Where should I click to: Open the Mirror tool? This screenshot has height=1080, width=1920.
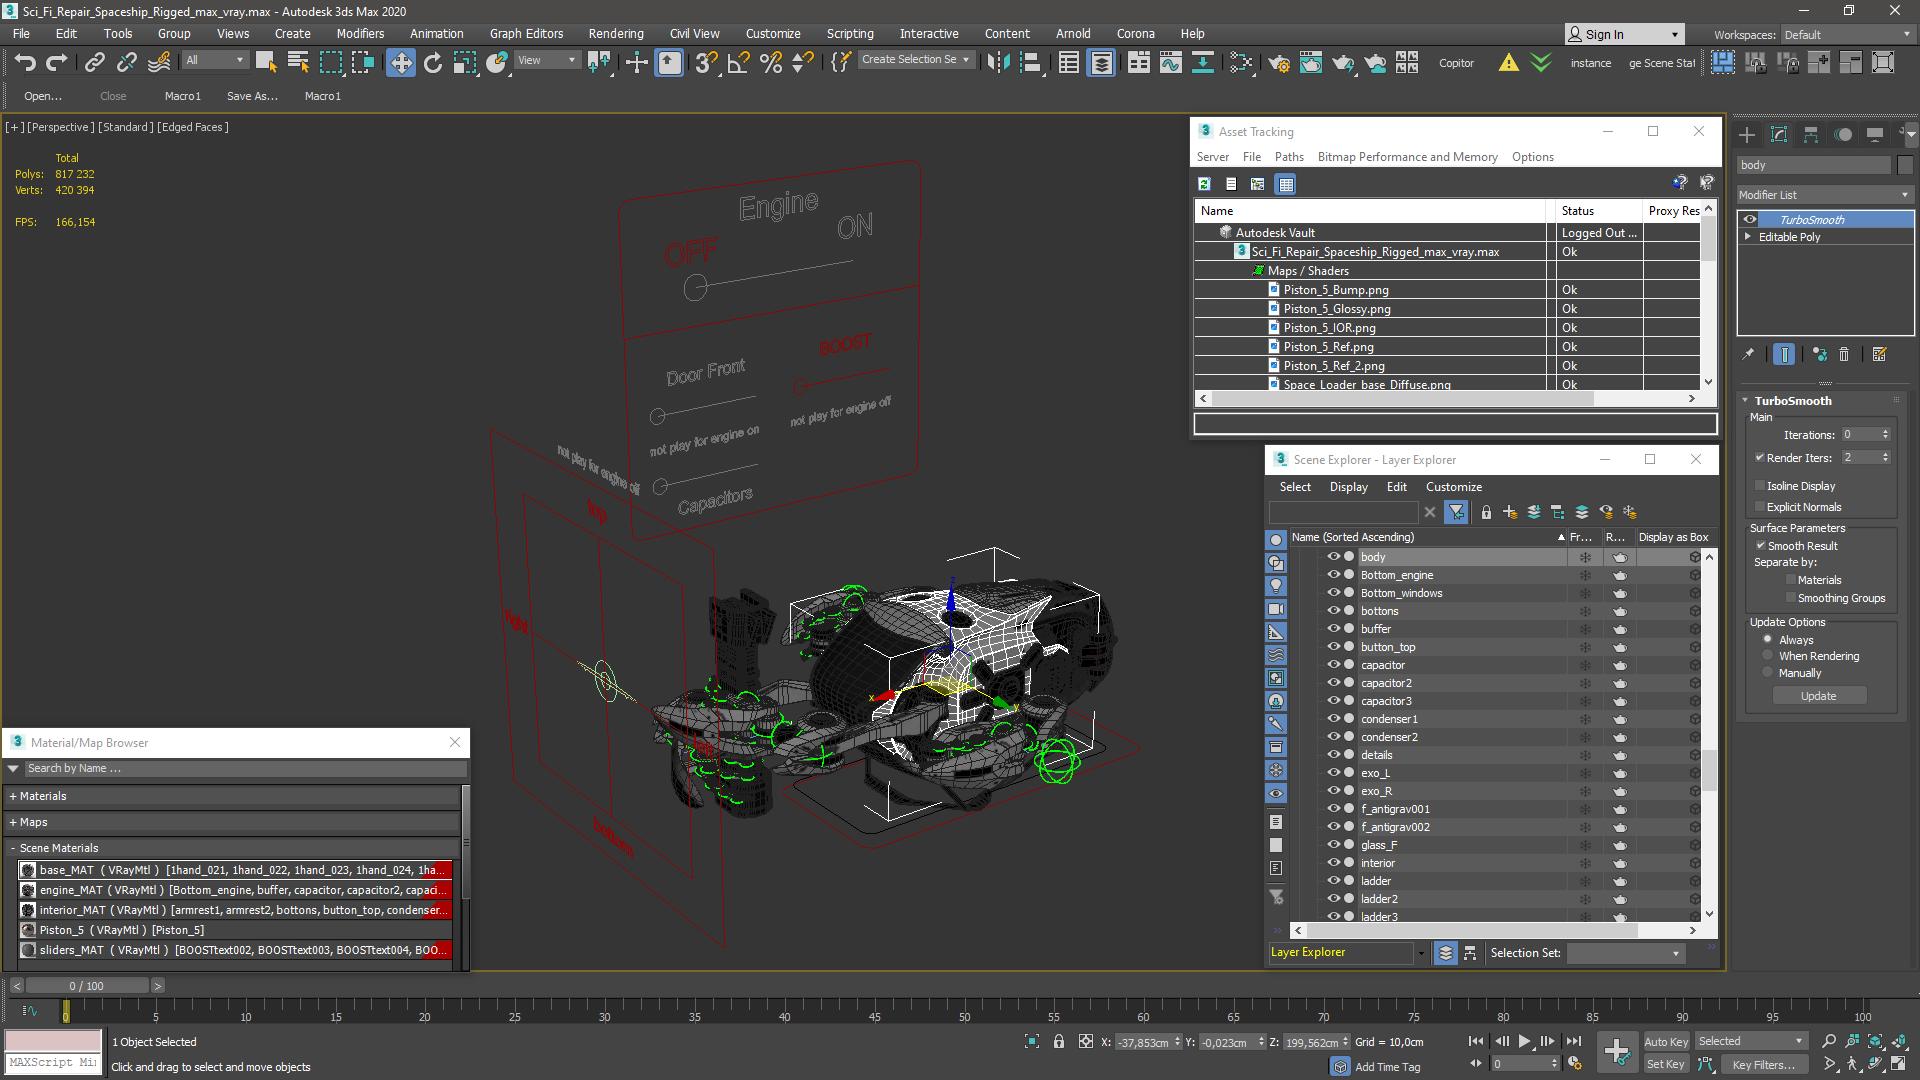[x=997, y=62]
